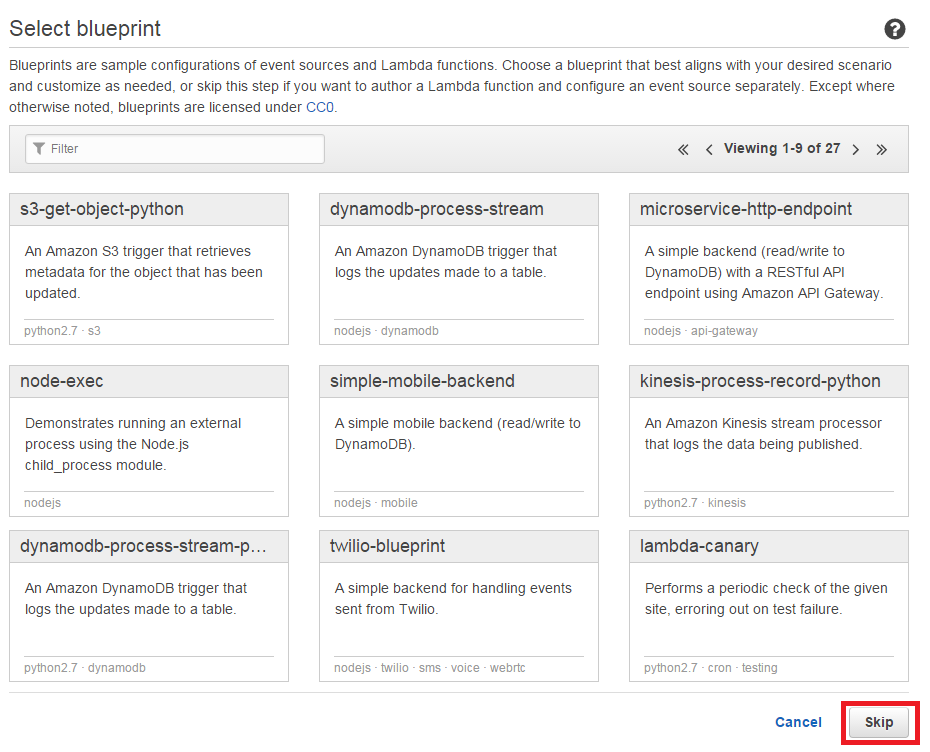Click description 'A simple backend (read/write to DynamoDB) with a RESTful API'
930x752 pixels.
(764, 272)
